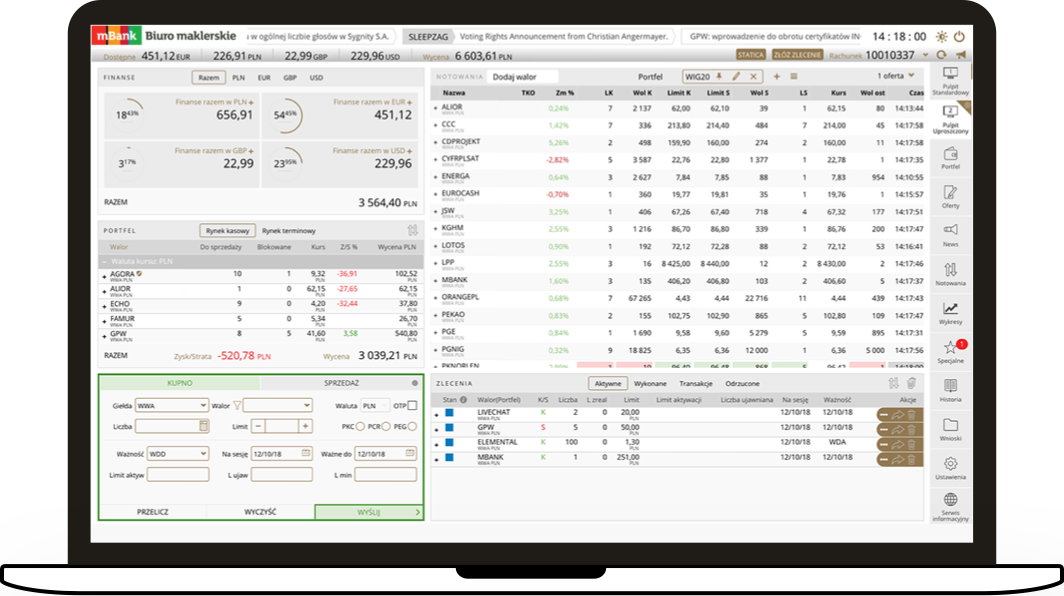Select the PKC radio option
Image resolution: width=1064 pixels, height=596 pixels.
coord(360,426)
